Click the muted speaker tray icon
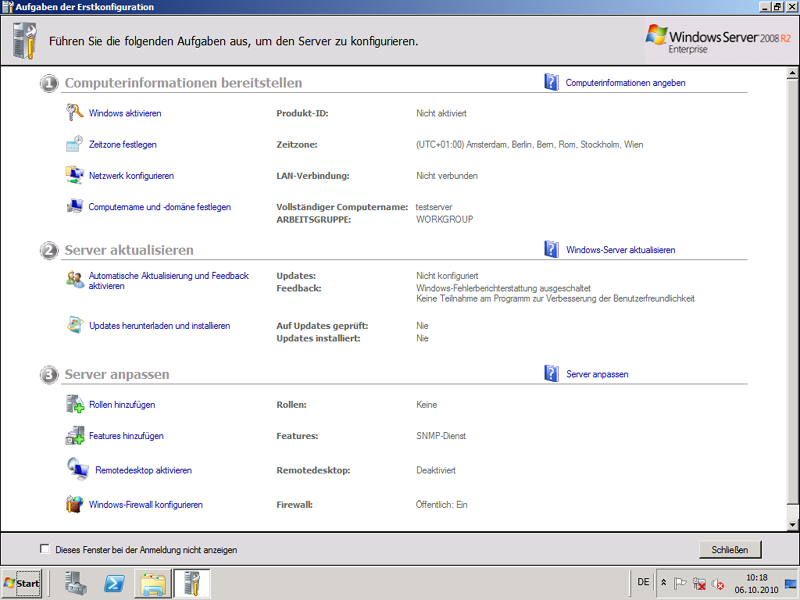Screen dimensions: 800x600 click(718, 583)
